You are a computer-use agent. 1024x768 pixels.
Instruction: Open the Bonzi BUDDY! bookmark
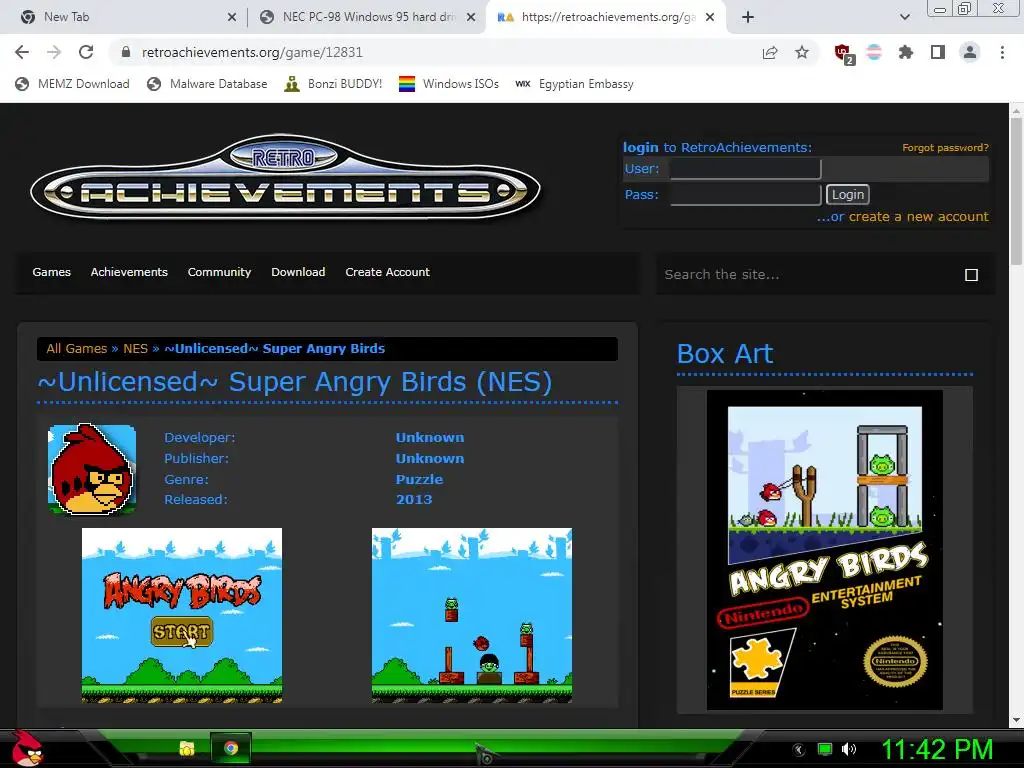click(x=333, y=84)
